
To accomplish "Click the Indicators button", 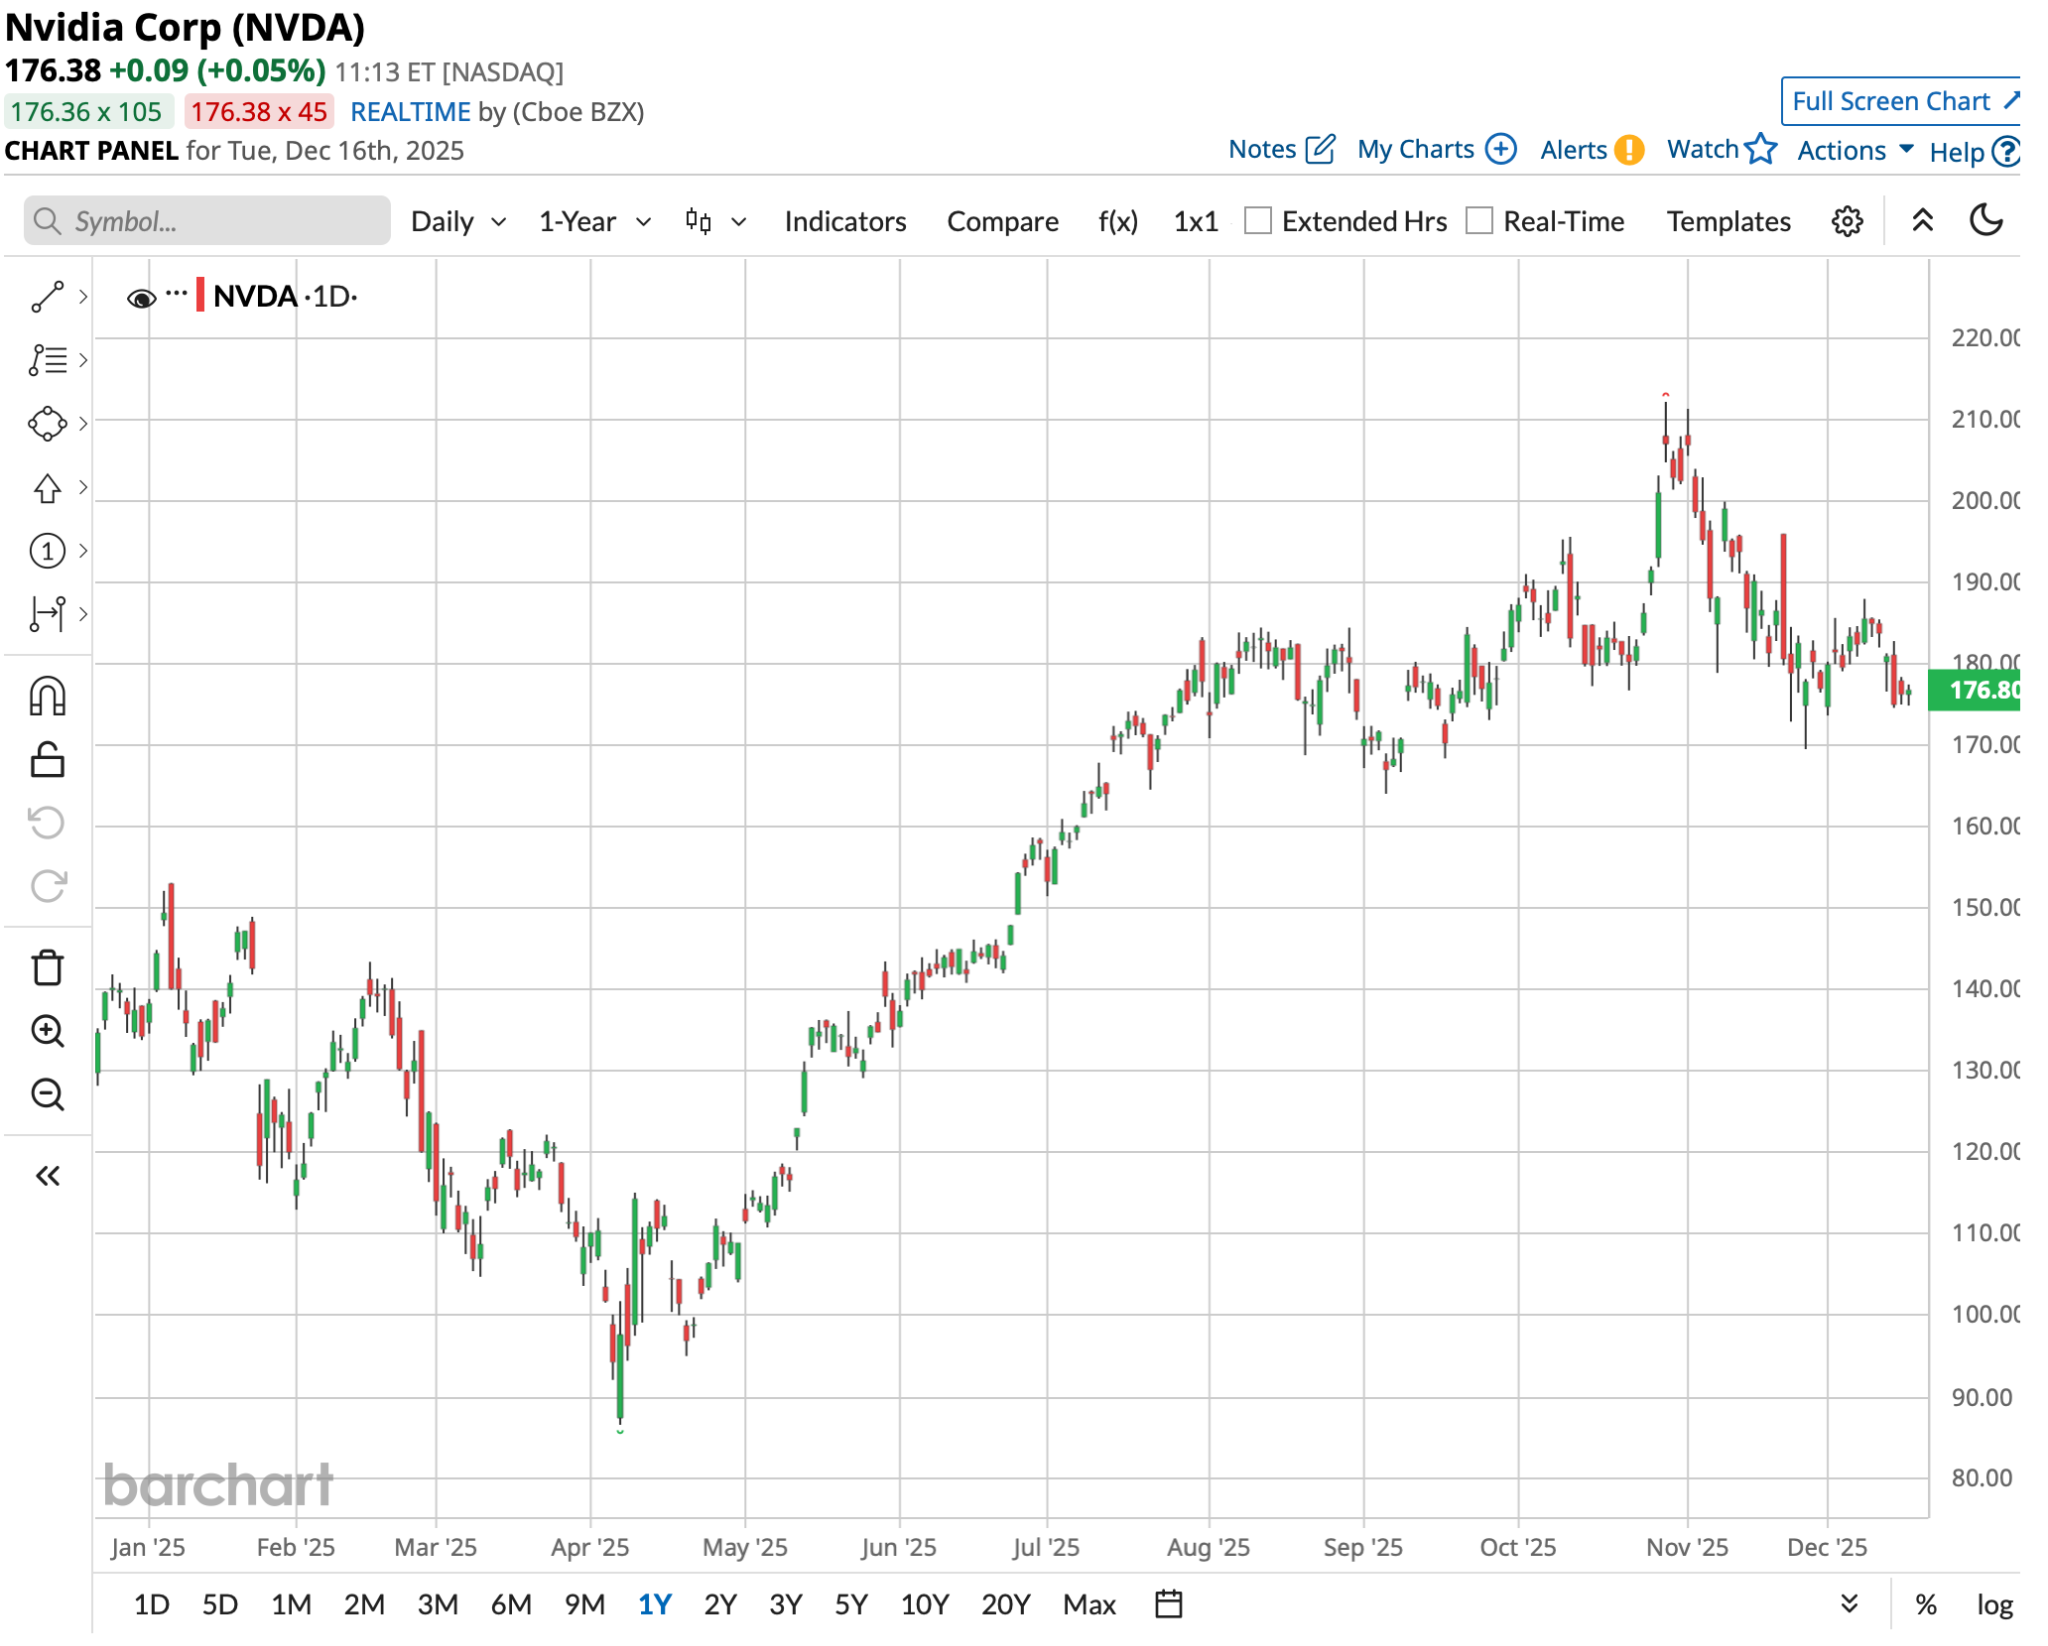I will [x=844, y=221].
